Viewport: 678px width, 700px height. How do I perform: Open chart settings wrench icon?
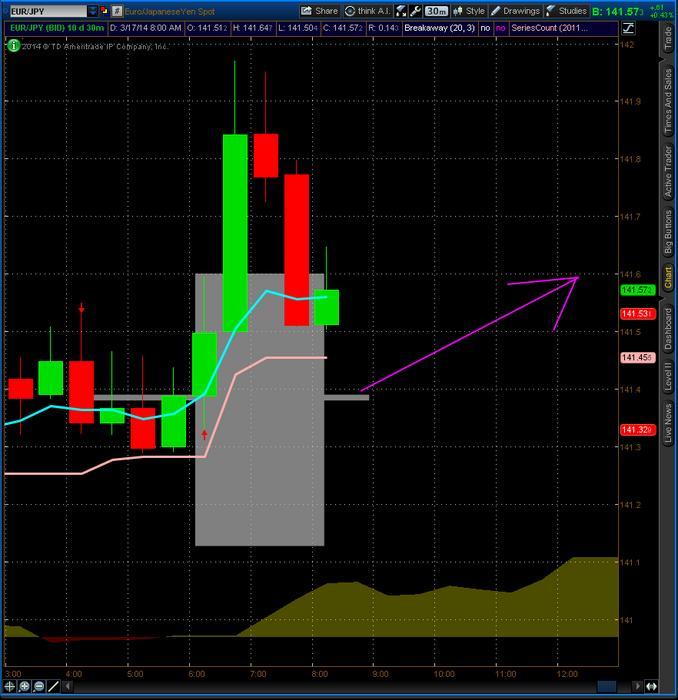415,11
